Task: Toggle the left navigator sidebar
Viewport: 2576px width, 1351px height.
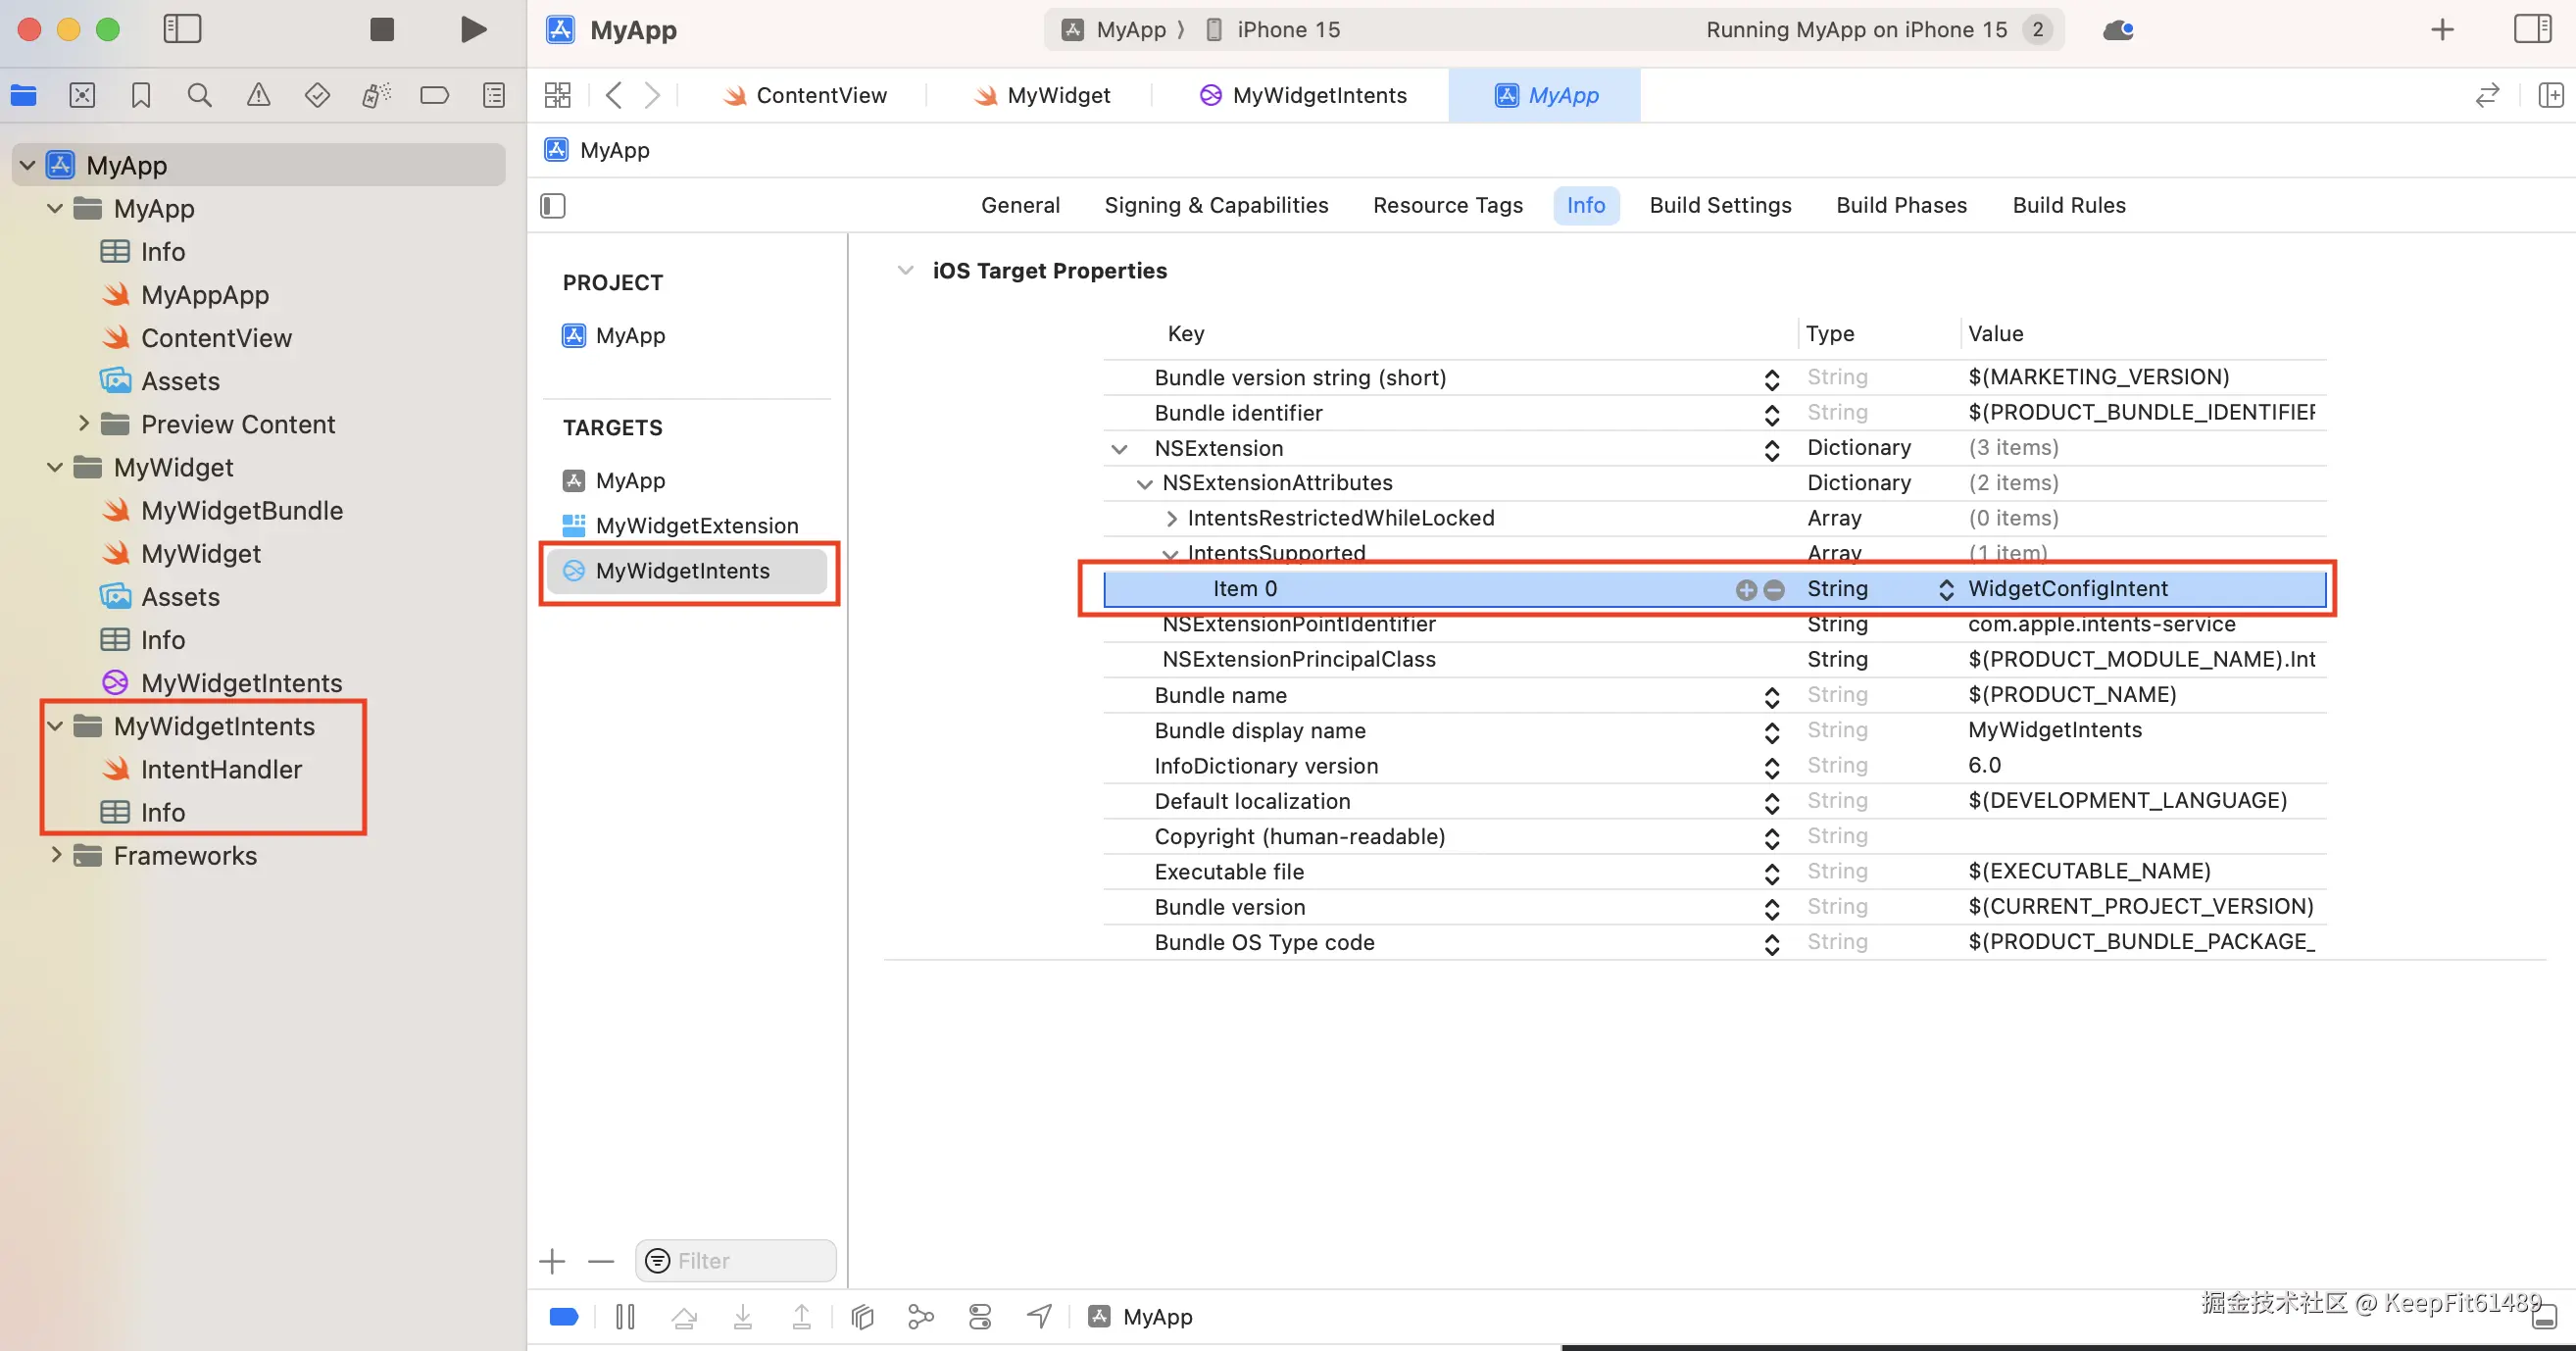Action: point(182,29)
